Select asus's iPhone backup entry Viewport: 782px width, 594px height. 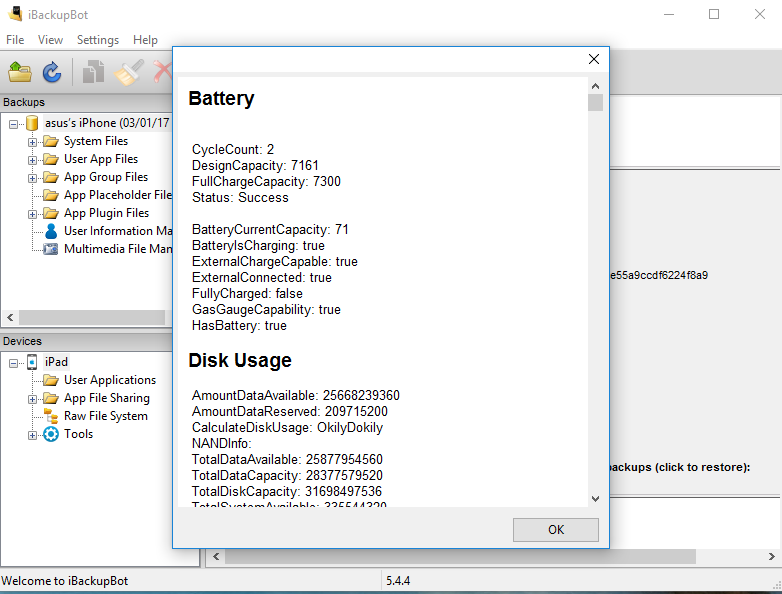(107, 123)
